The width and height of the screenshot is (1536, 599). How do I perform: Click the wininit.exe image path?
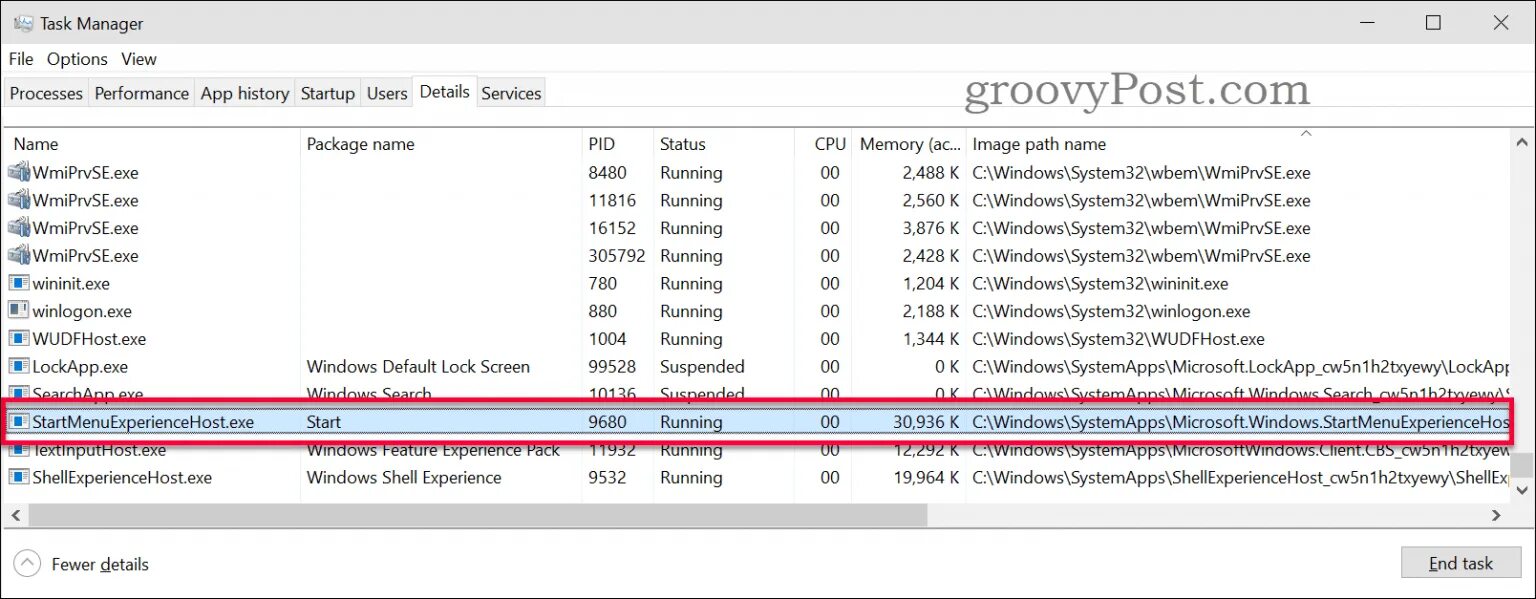tap(1100, 284)
